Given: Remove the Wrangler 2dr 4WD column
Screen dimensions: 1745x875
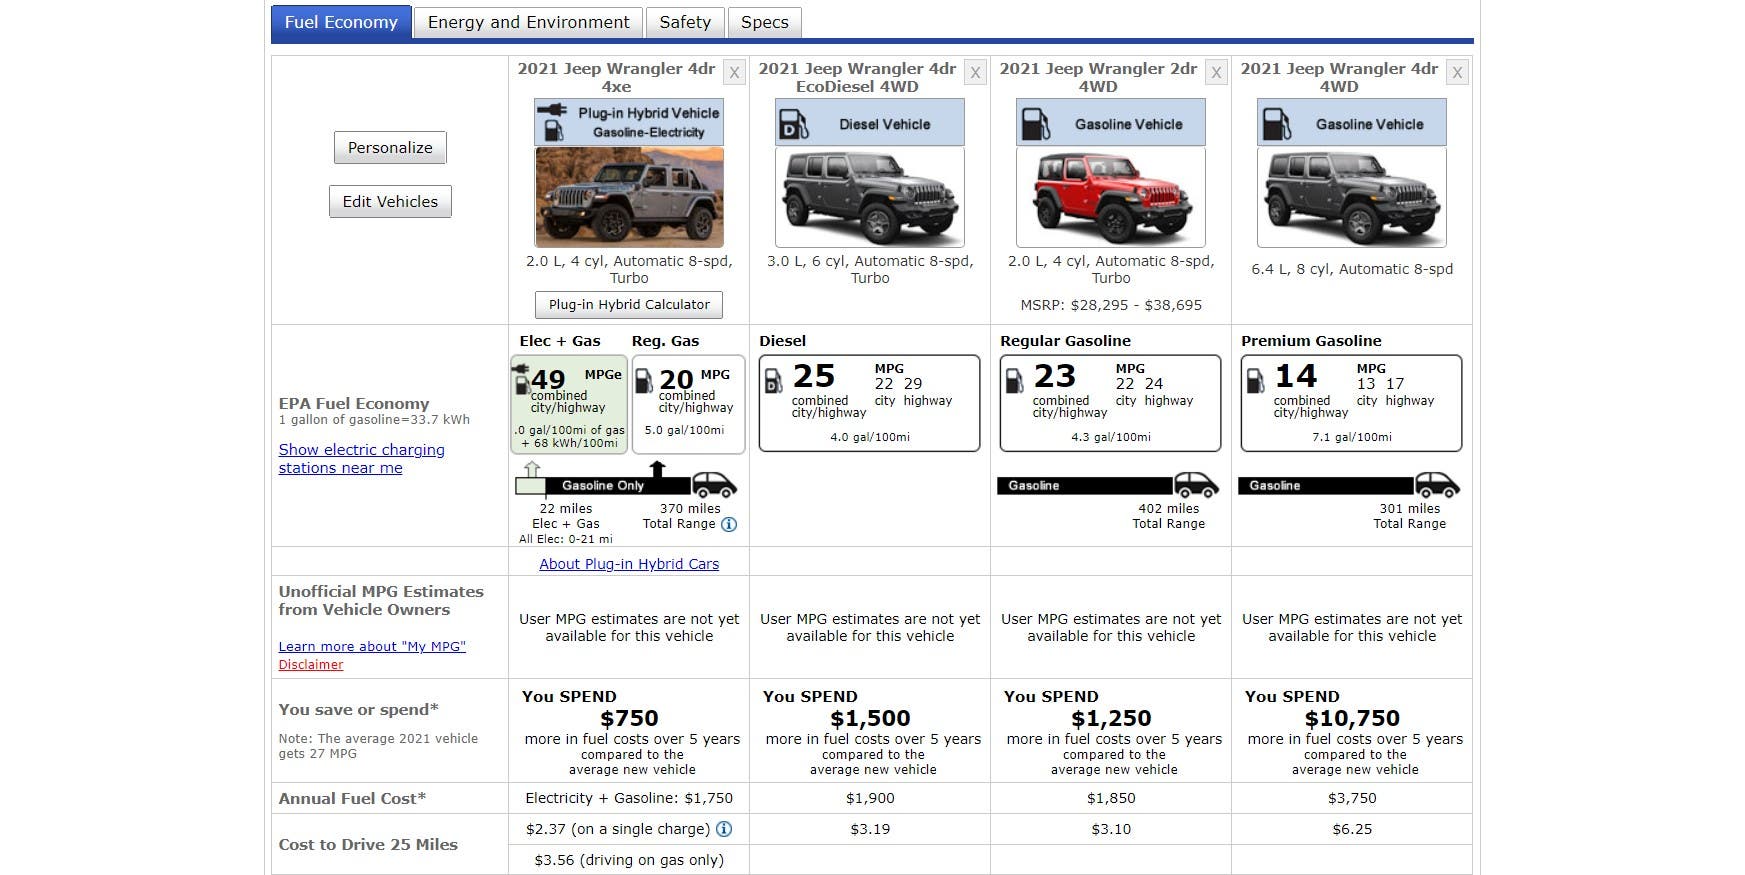Looking at the screenshot, I should (1216, 72).
